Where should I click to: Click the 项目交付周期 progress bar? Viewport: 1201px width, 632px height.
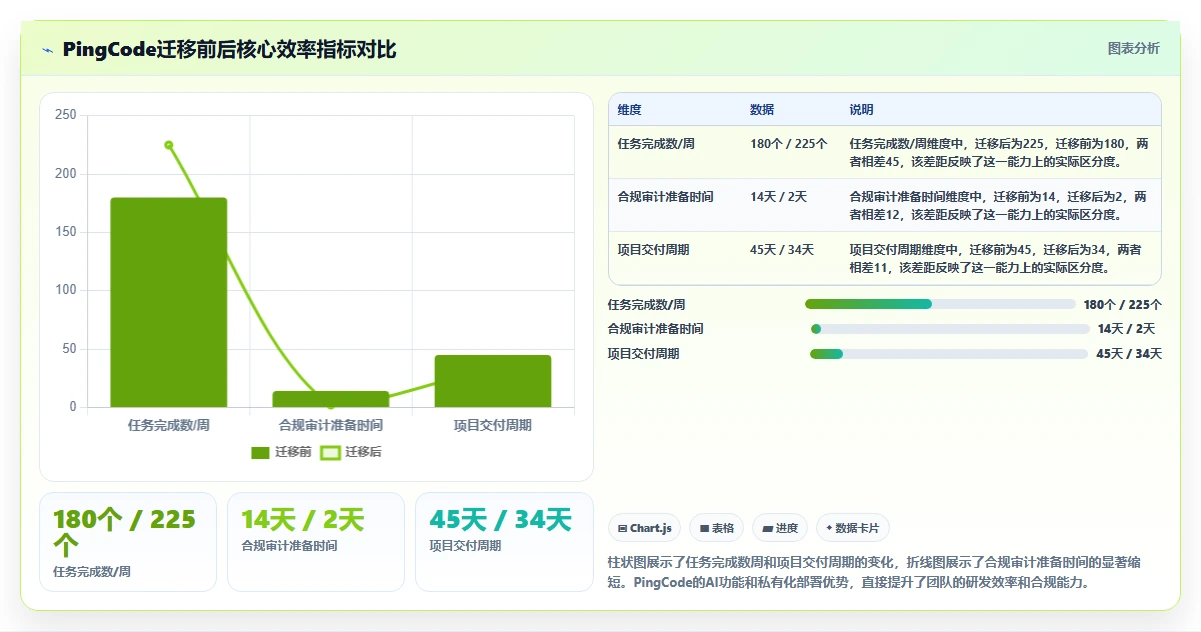(x=949, y=354)
